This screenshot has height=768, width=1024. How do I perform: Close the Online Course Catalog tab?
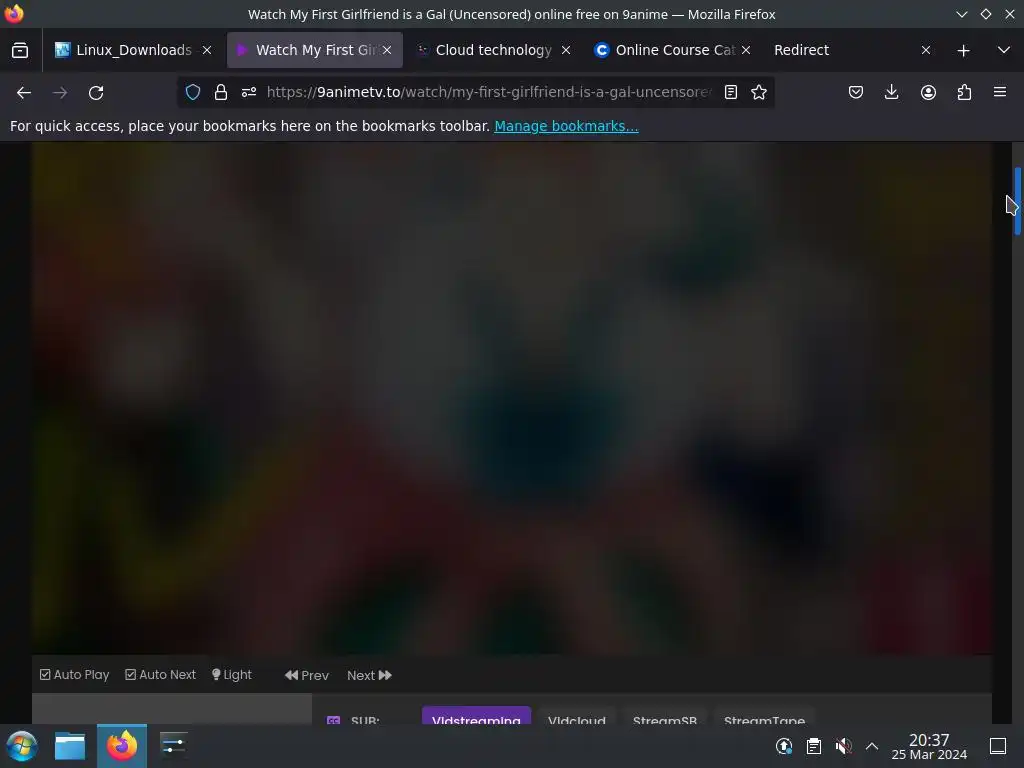746,50
